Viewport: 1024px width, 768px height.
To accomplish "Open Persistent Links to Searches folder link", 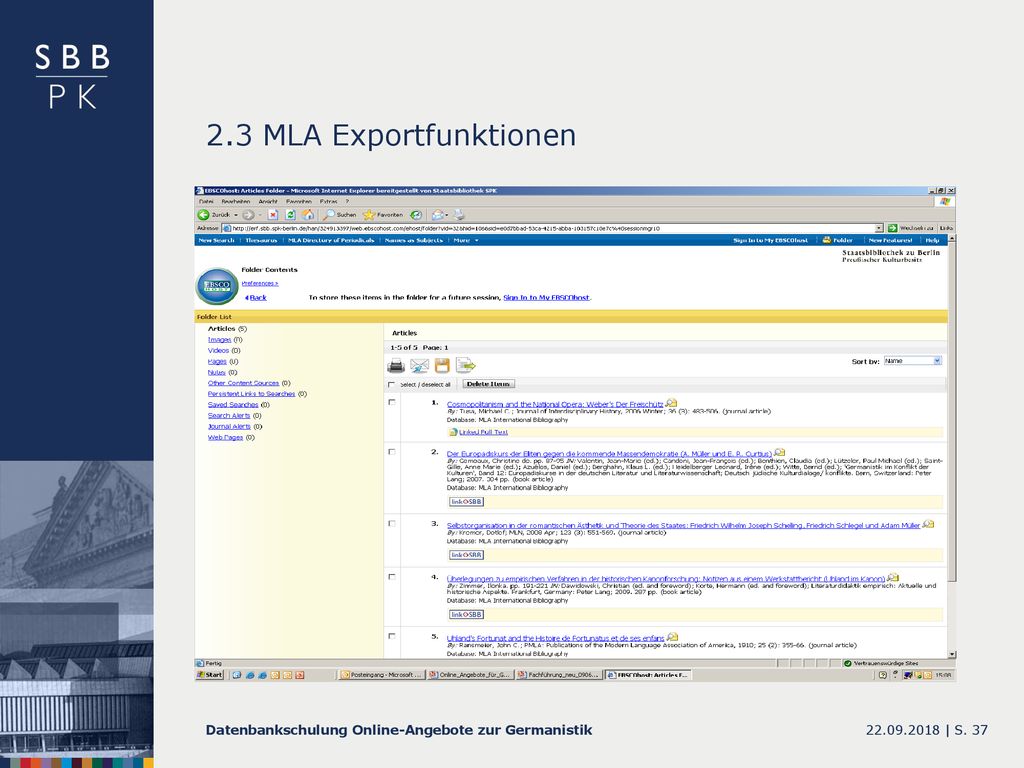I will [251, 394].
